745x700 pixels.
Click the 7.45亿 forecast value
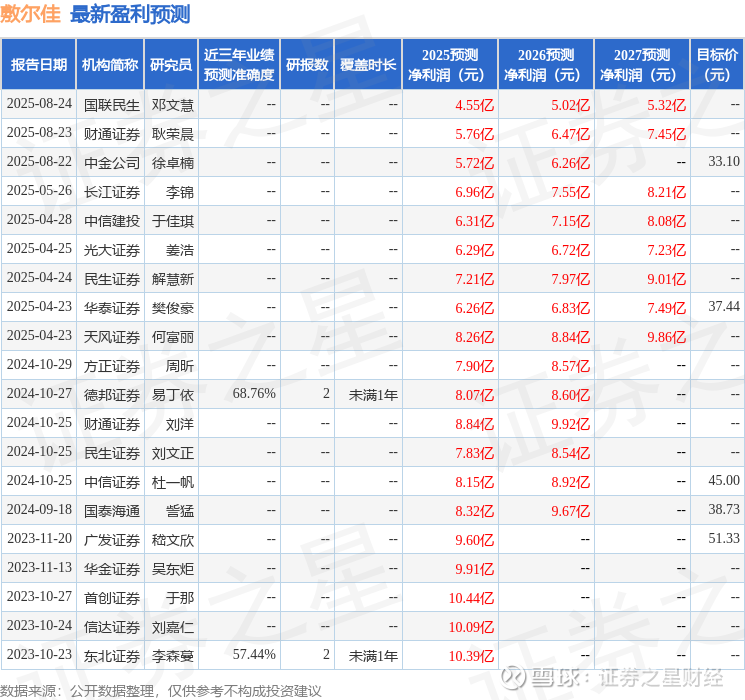click(667, 134)
